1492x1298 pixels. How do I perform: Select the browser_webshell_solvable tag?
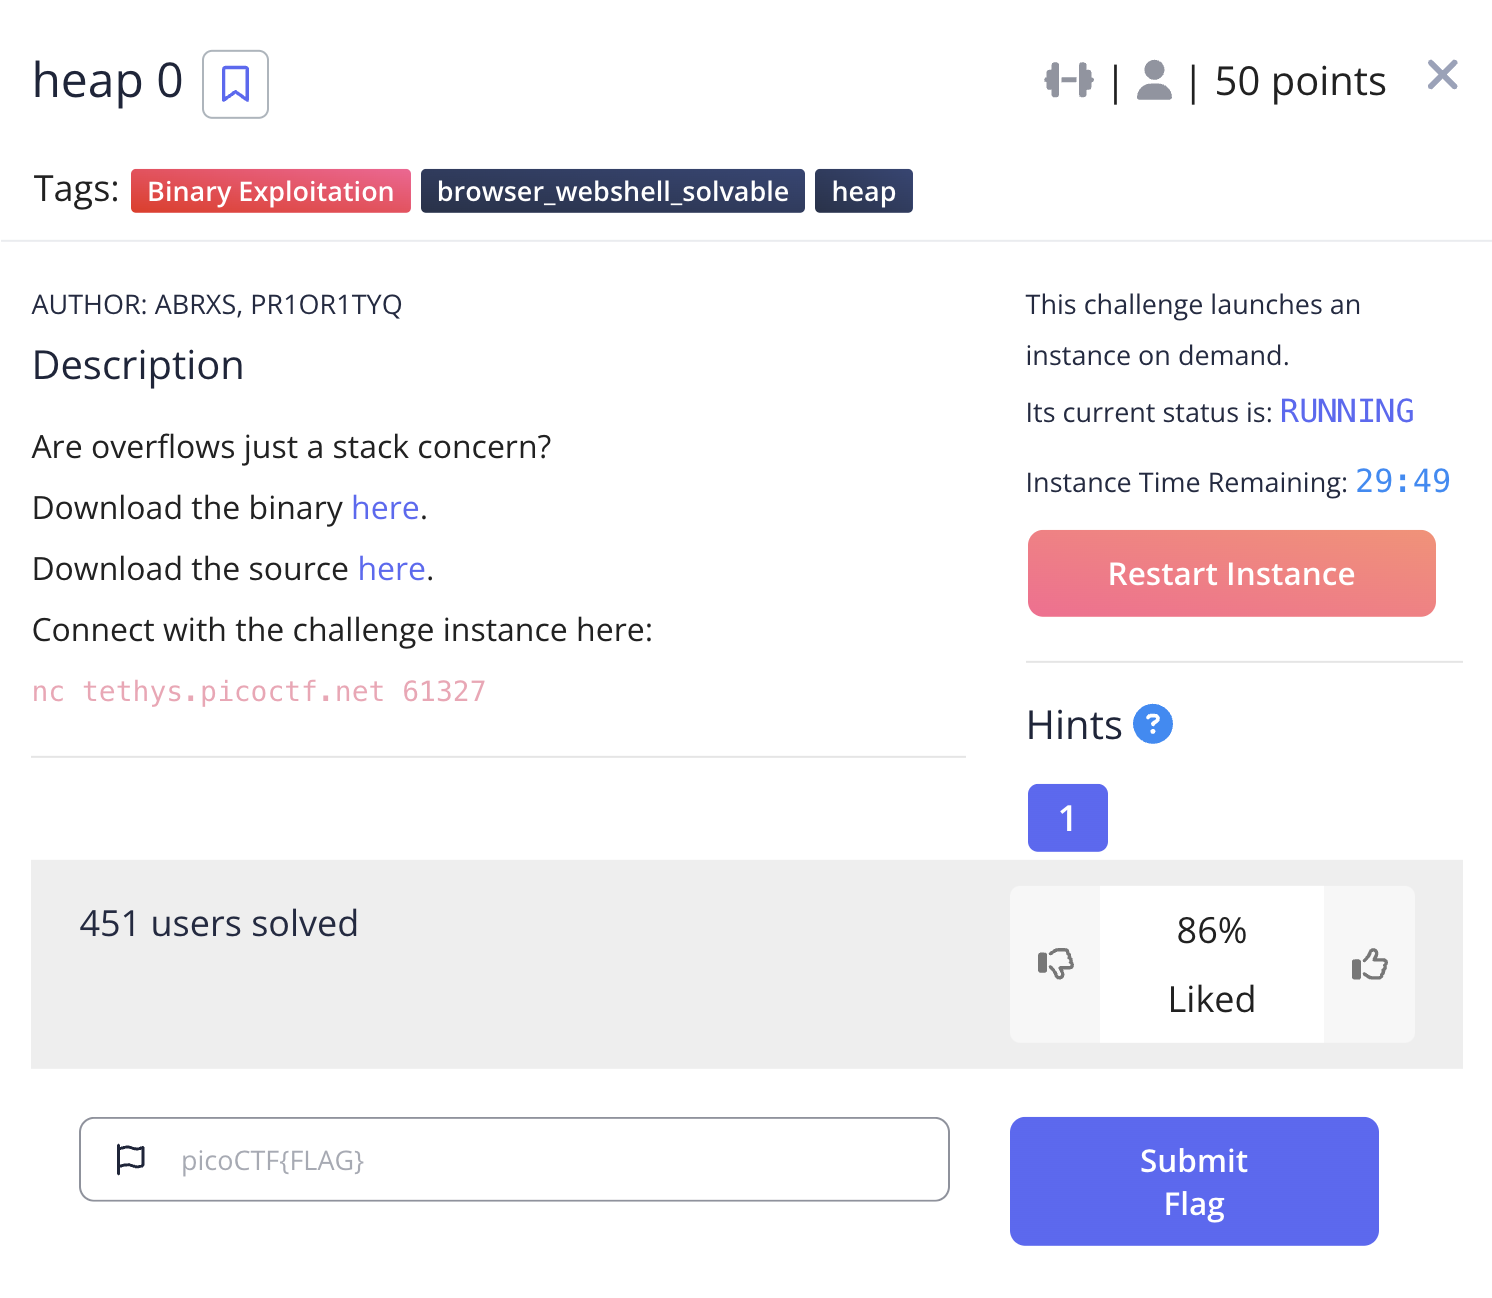click(x=612, y=191)
